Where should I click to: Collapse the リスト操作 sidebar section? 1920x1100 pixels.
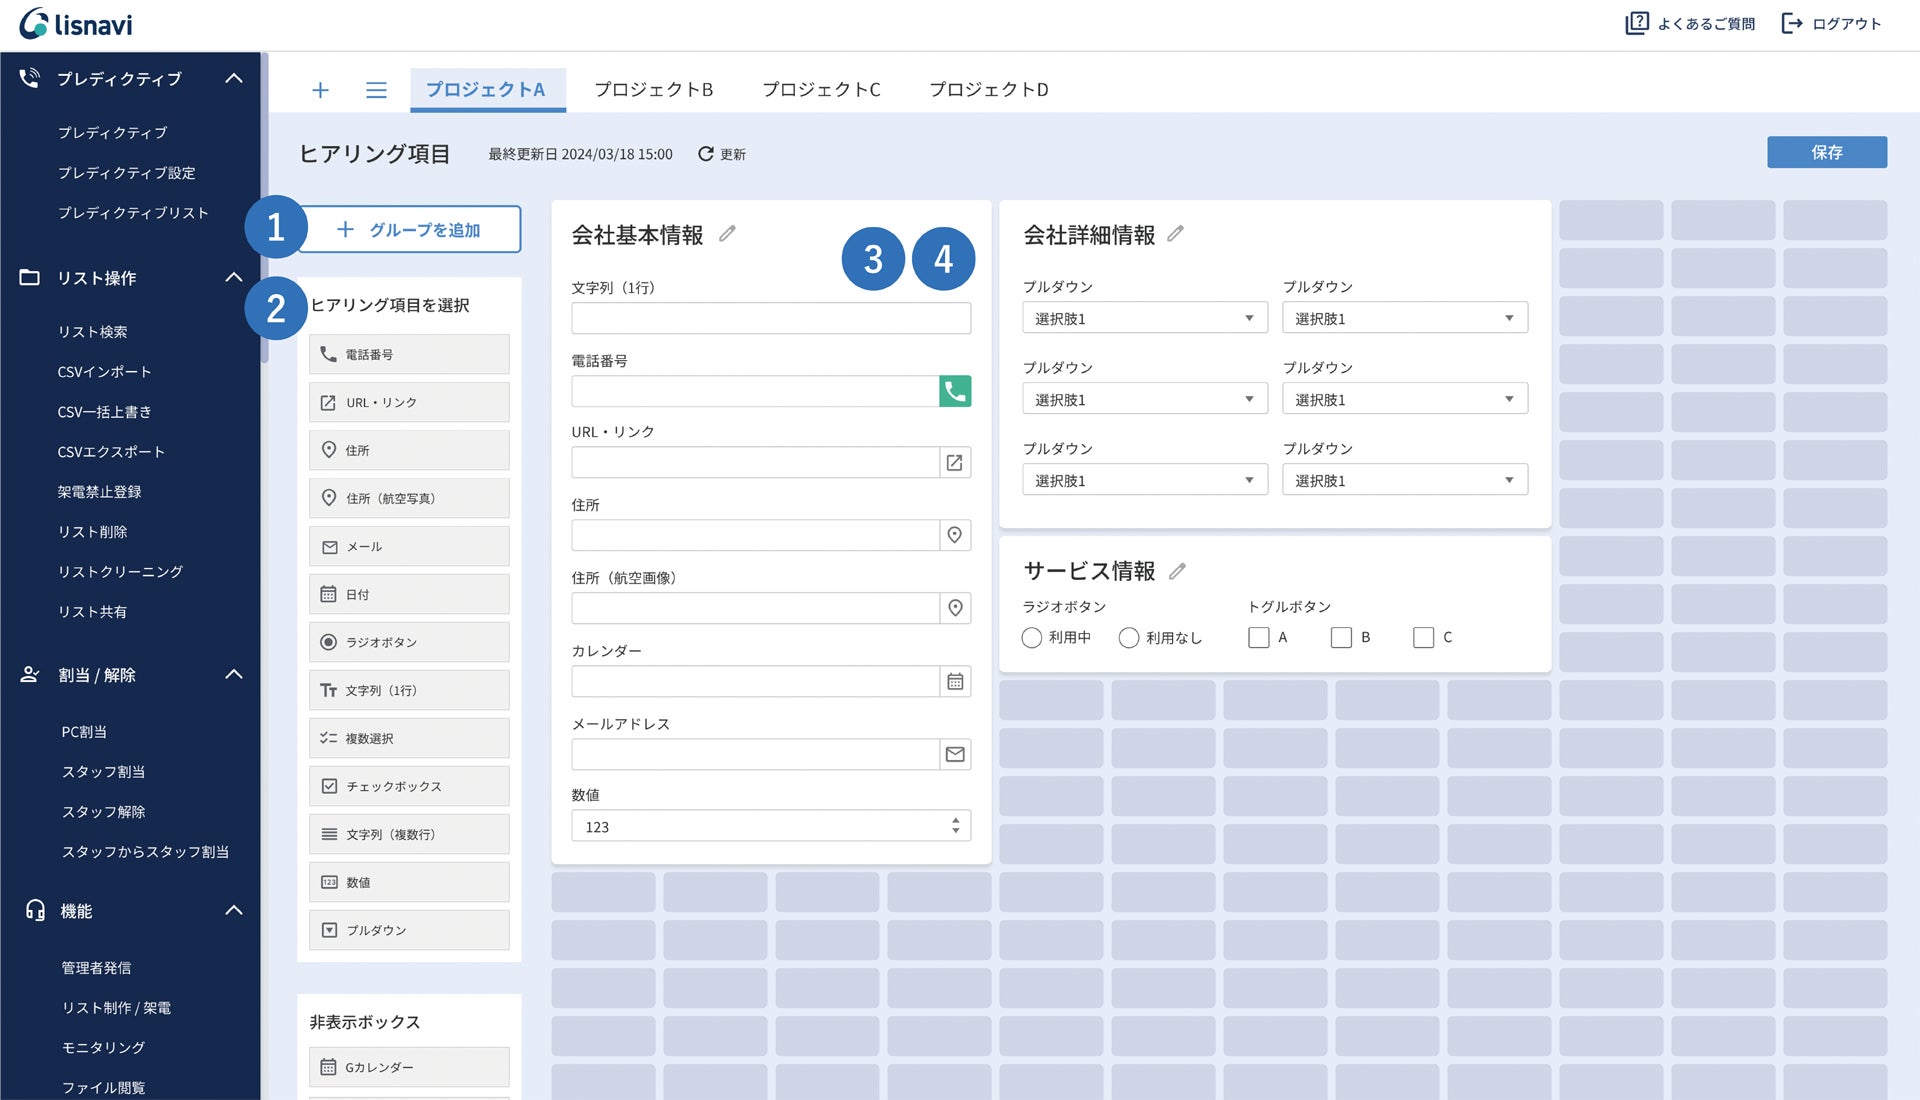pyautogui.click(x=234, y=277)
